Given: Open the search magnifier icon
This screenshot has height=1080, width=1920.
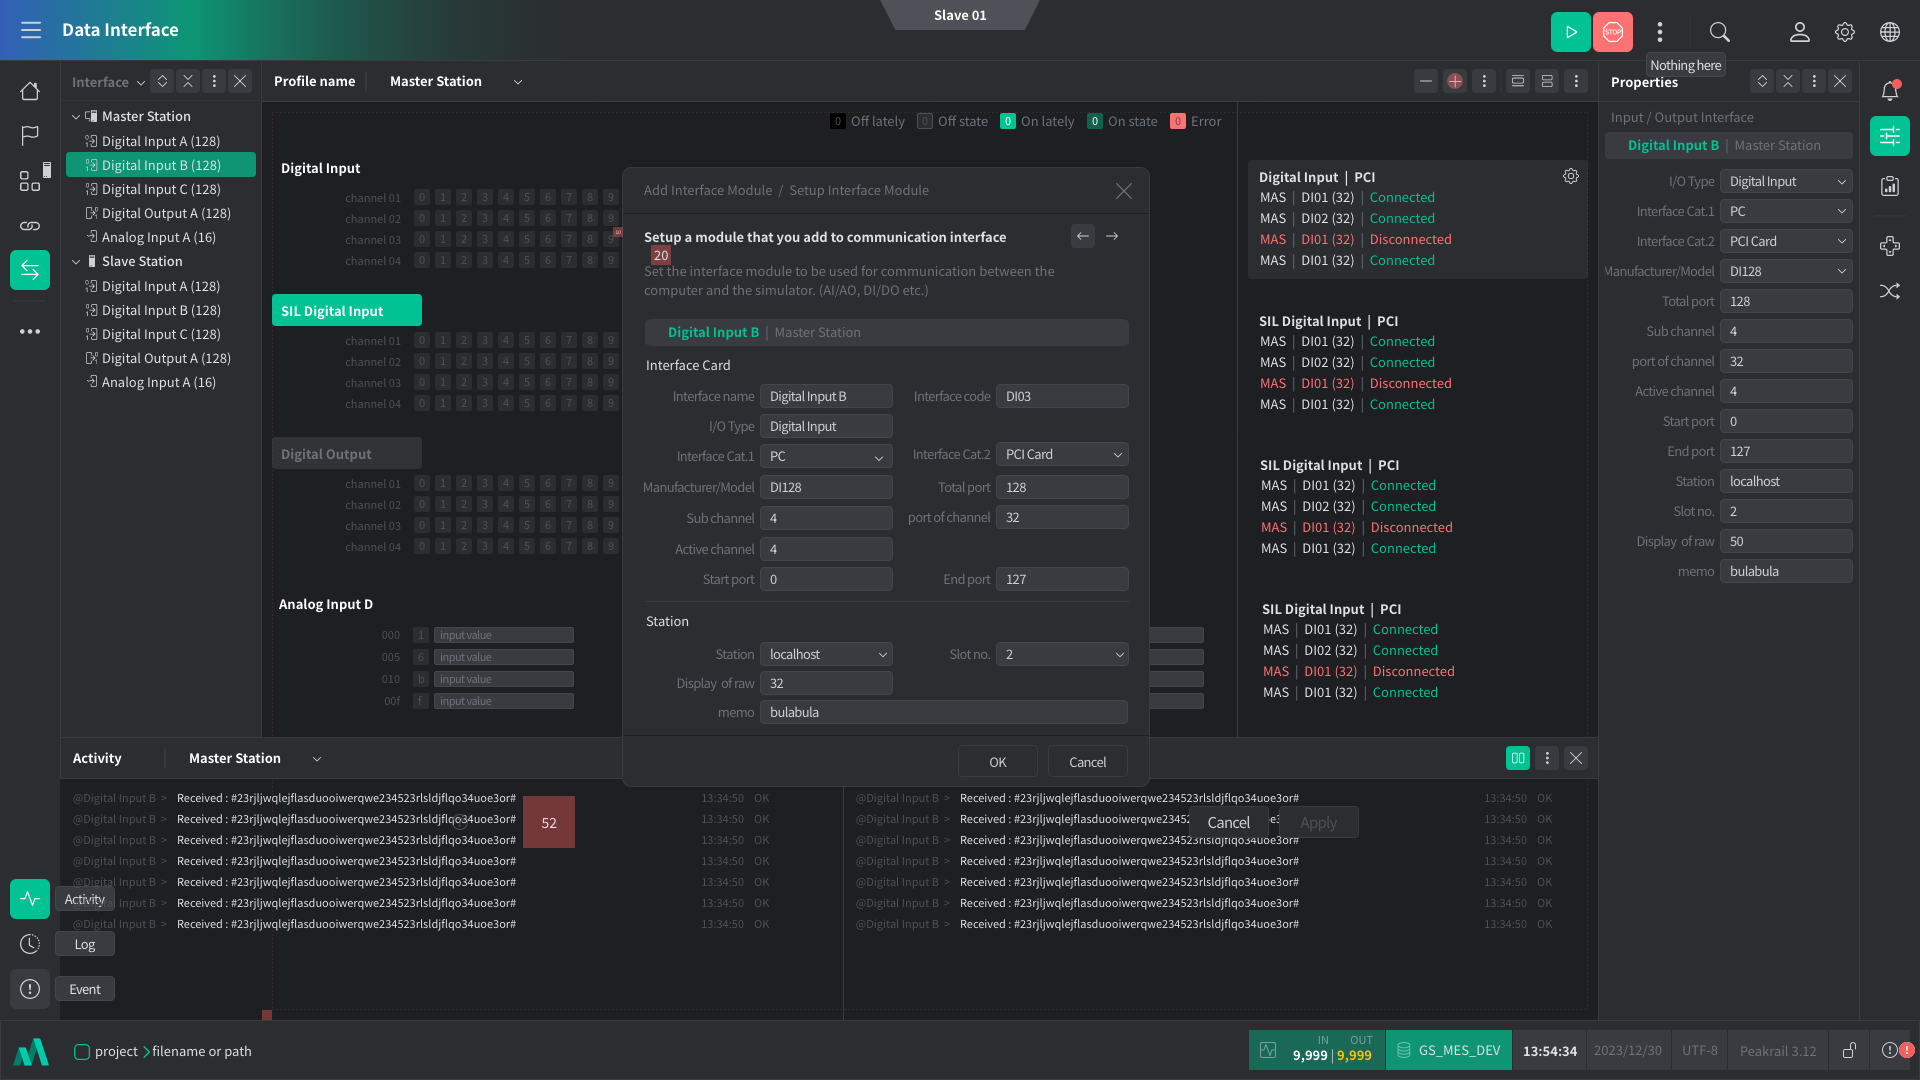Looking at the screenshot, I should (1719, 32).
